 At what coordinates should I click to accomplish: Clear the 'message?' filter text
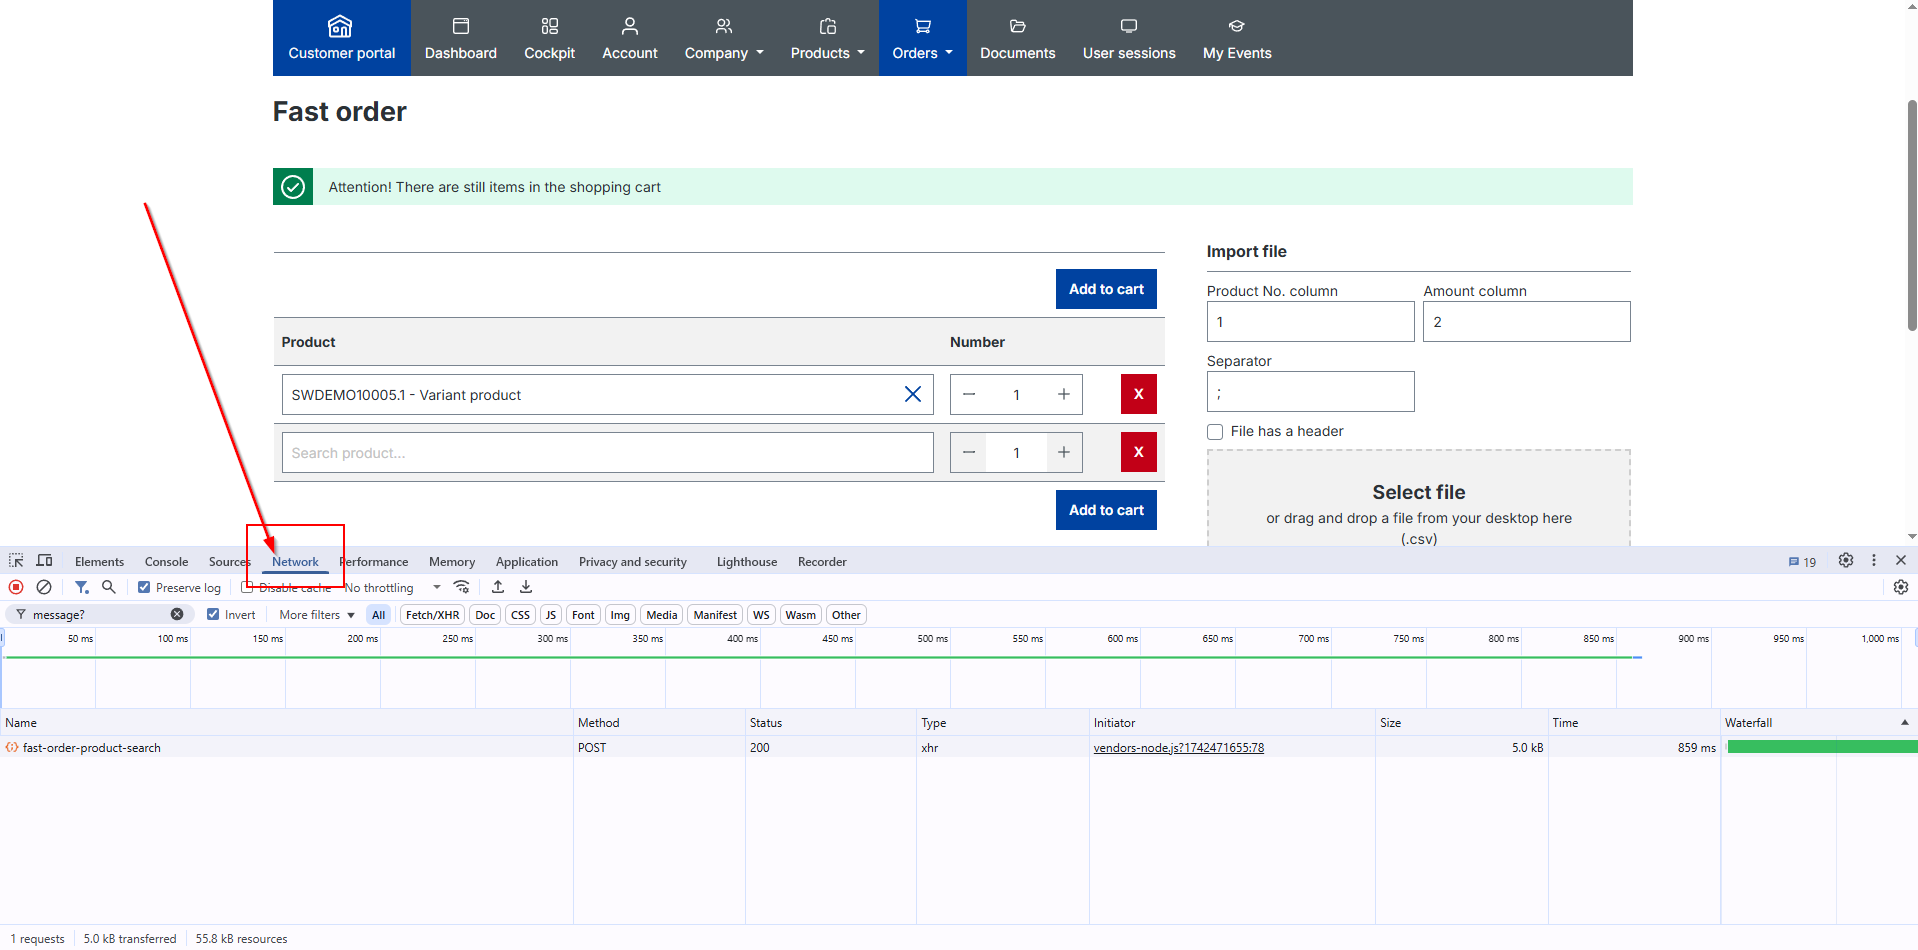tap(177, 614)
